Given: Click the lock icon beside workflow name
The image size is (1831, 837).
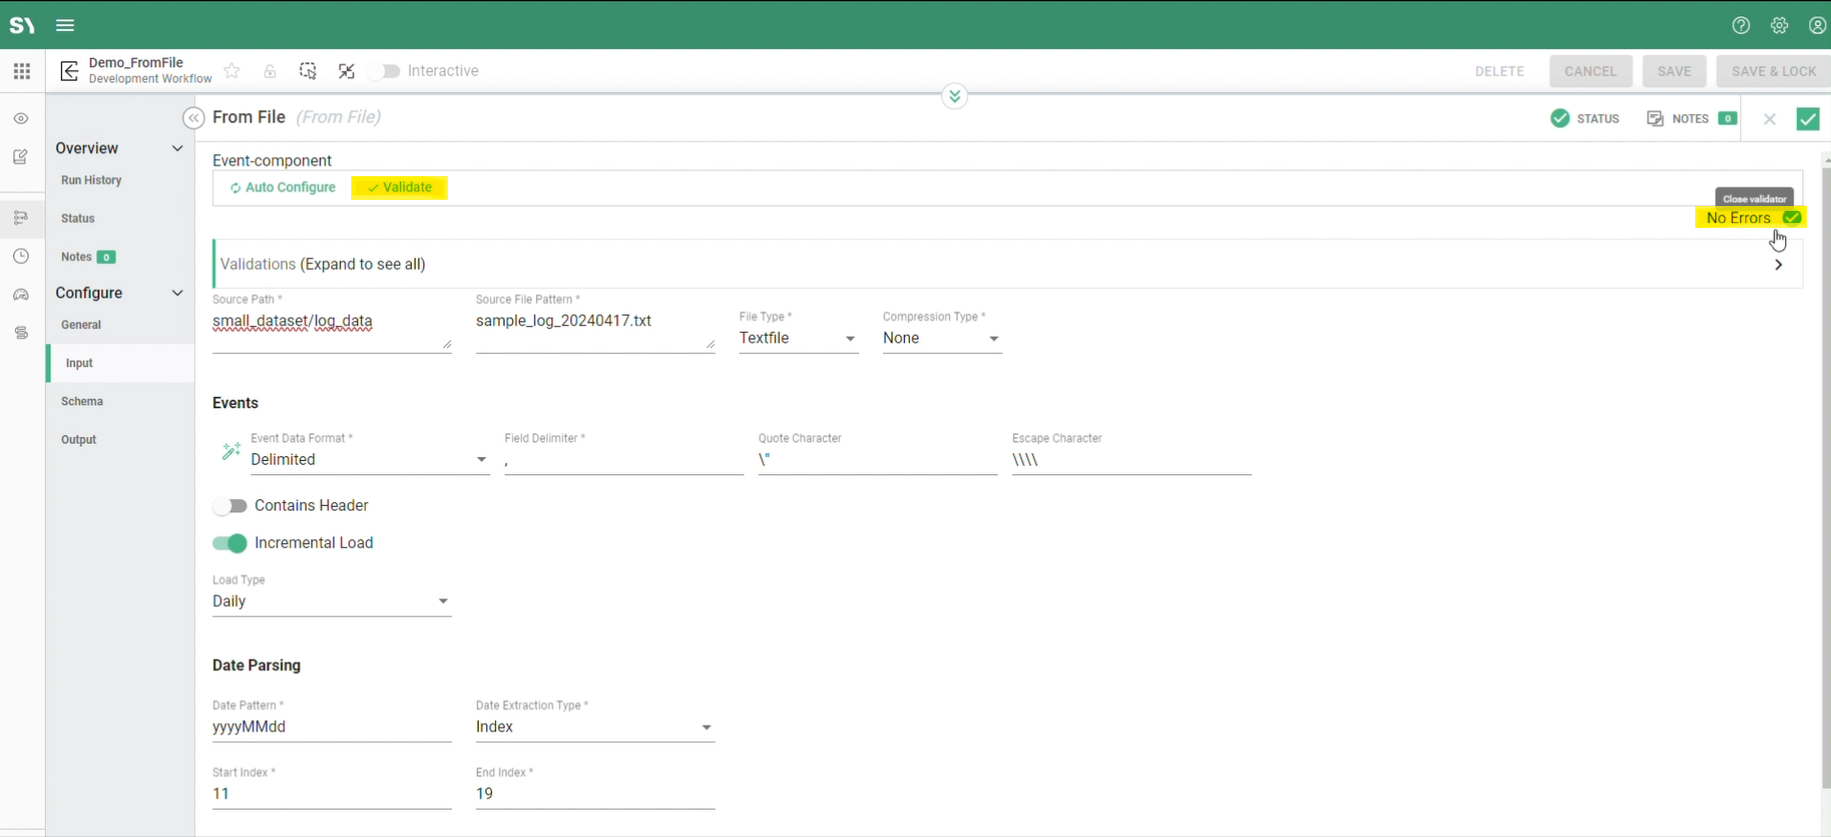Looking at the screenshot, I should (x=270, y=71).
